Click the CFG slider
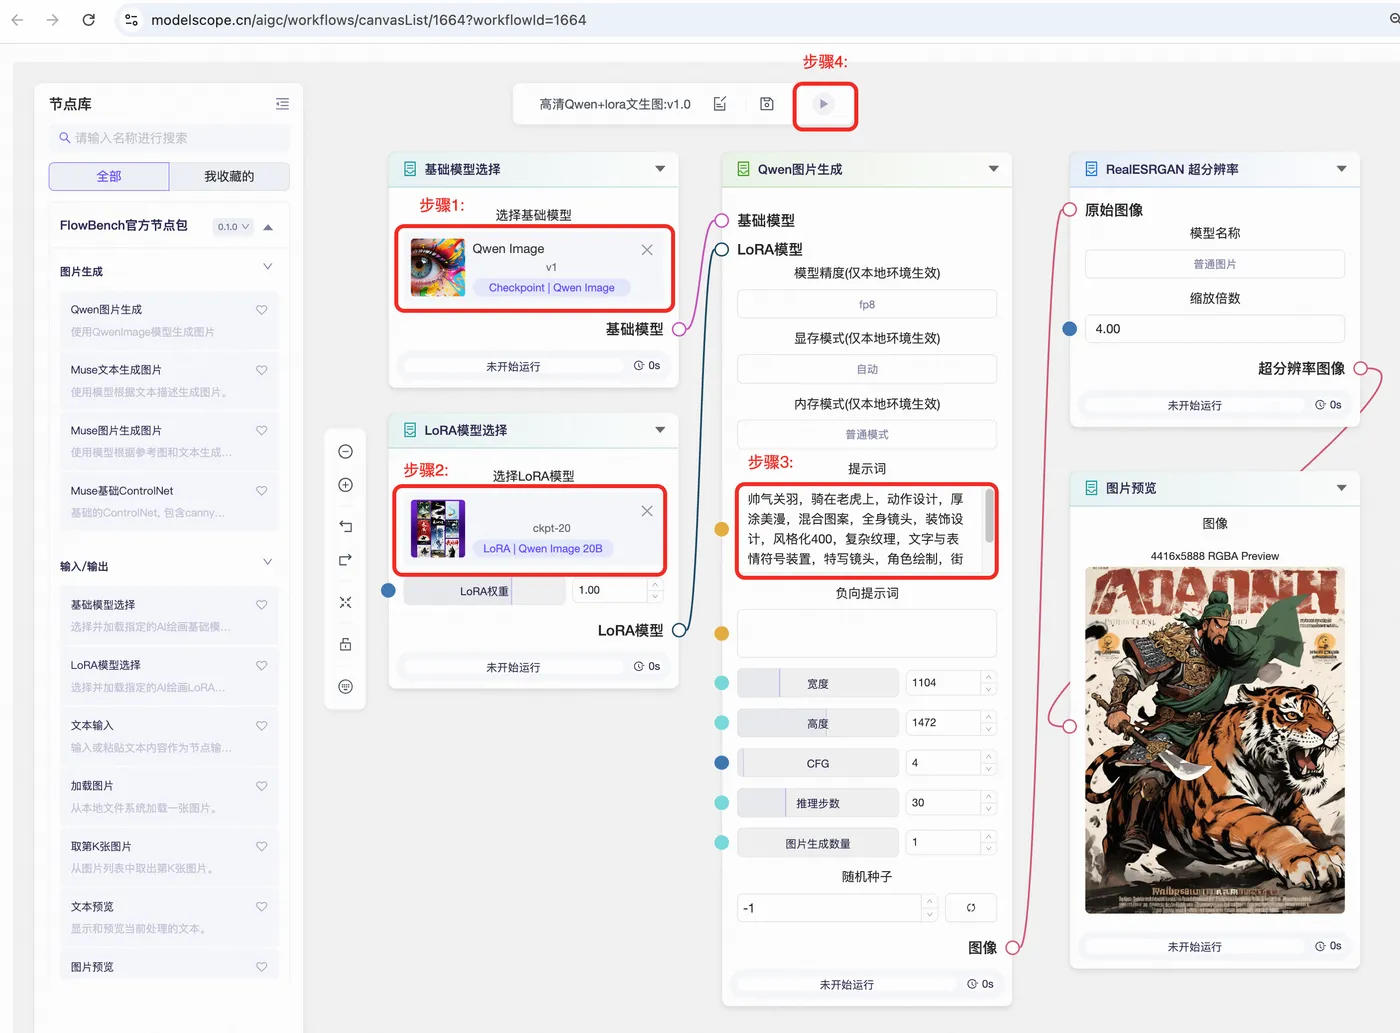This screenshot has height=1033, width=1400. pyautogui.click(x=818, y=763)
